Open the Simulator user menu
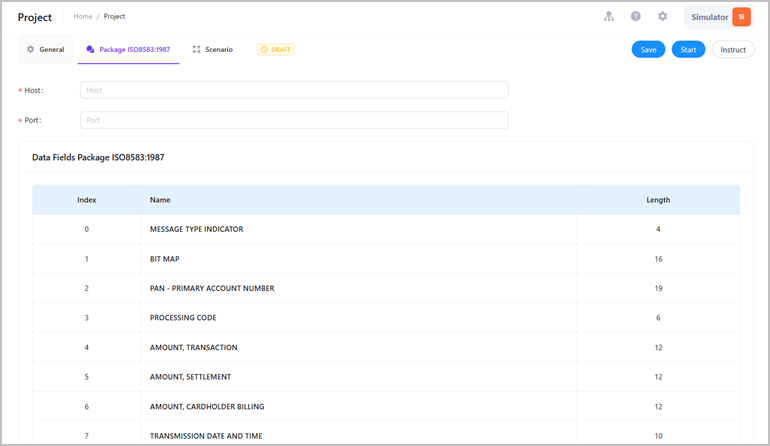Screen dimensions: 770x446 (719, 17)
